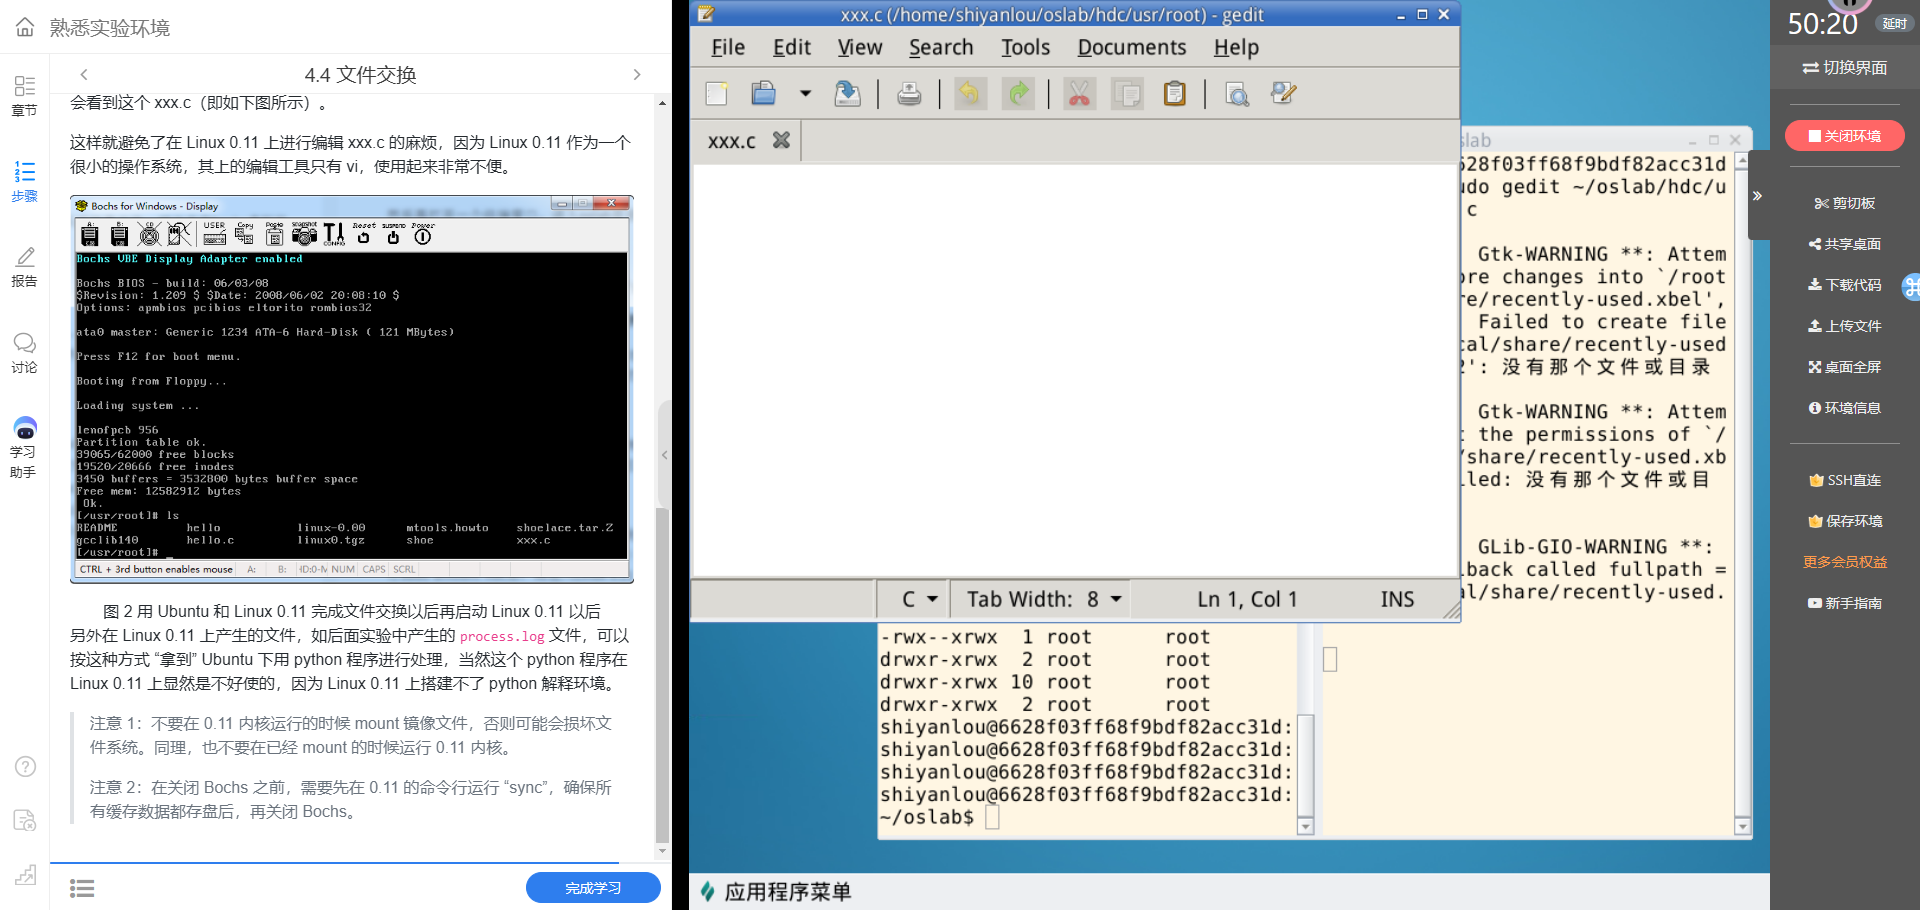Toggle 切换界面 to switch interface
The width and height of the screenshot is (1920, 910).
click(x=1845, y=68)
